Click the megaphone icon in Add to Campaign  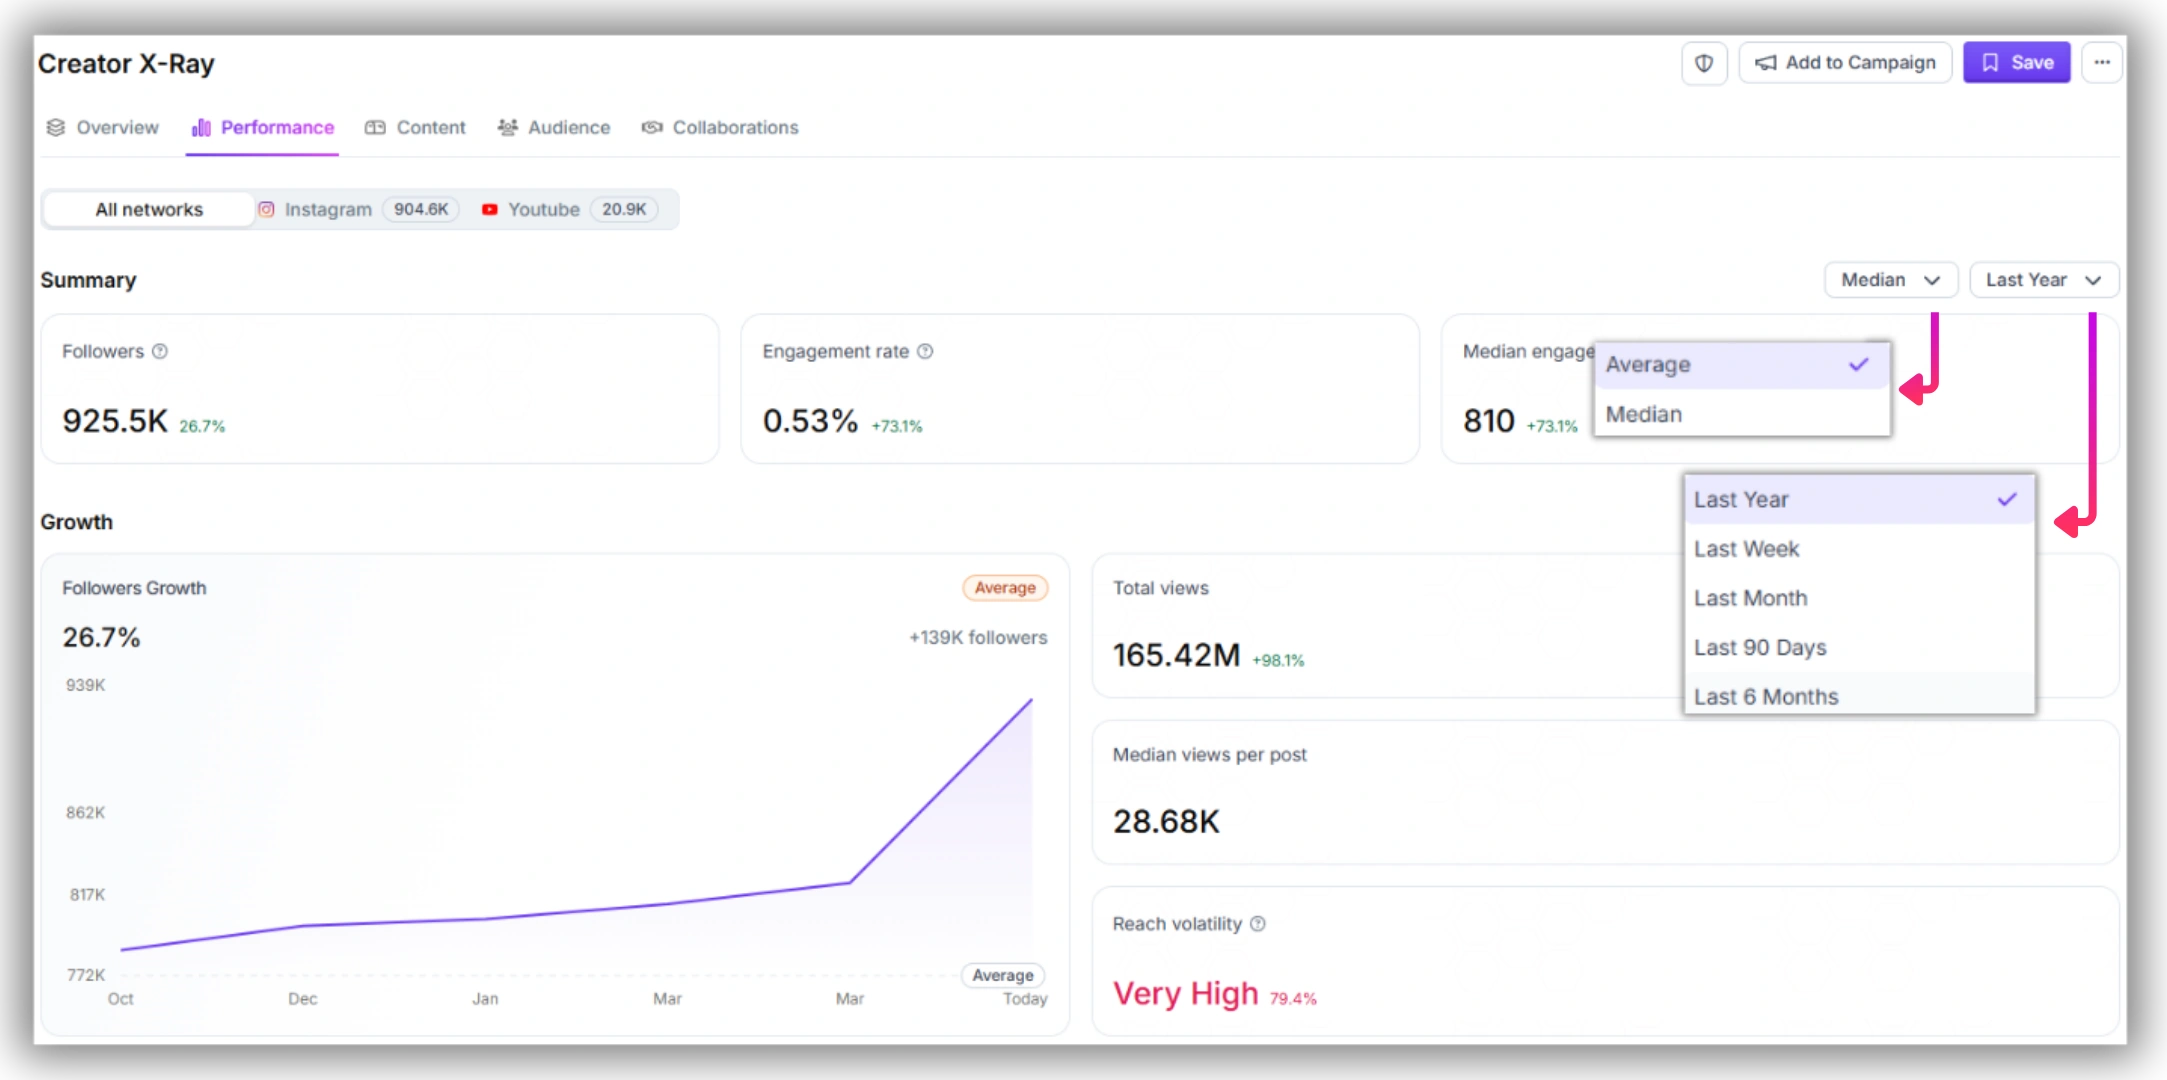click(1766, 63)
